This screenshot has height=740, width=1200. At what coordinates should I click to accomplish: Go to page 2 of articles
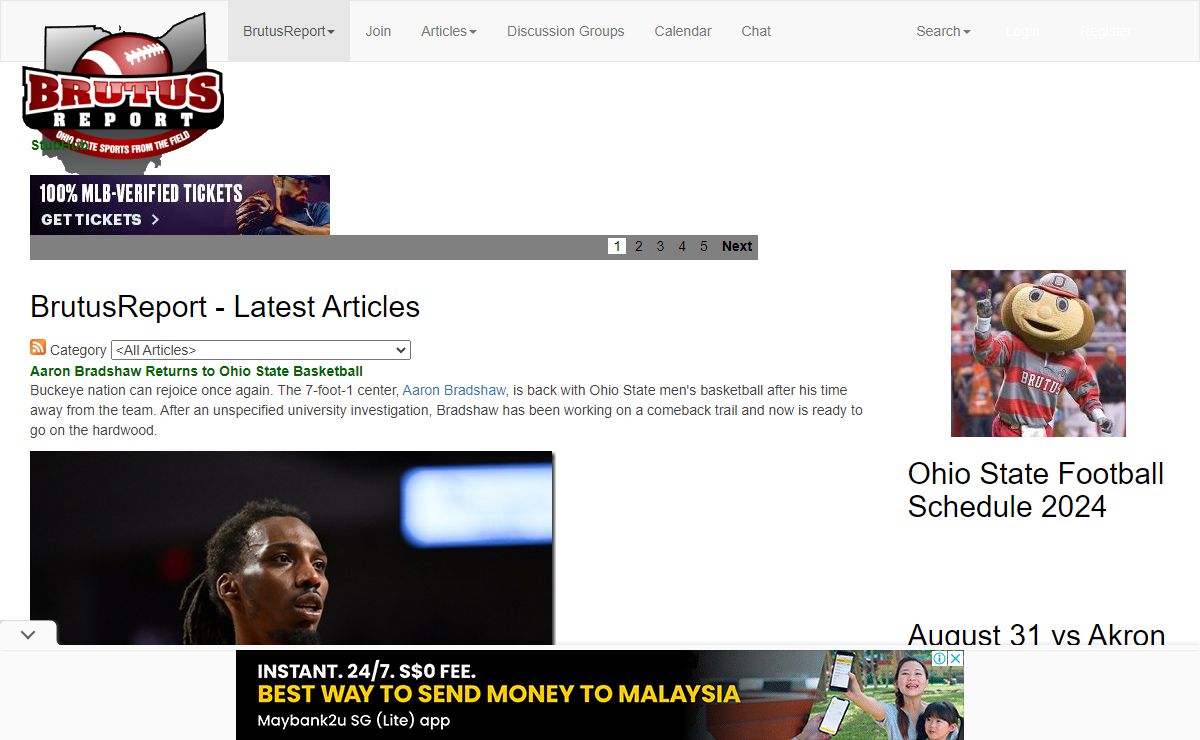pyautogui.click(x=639, y=246)
